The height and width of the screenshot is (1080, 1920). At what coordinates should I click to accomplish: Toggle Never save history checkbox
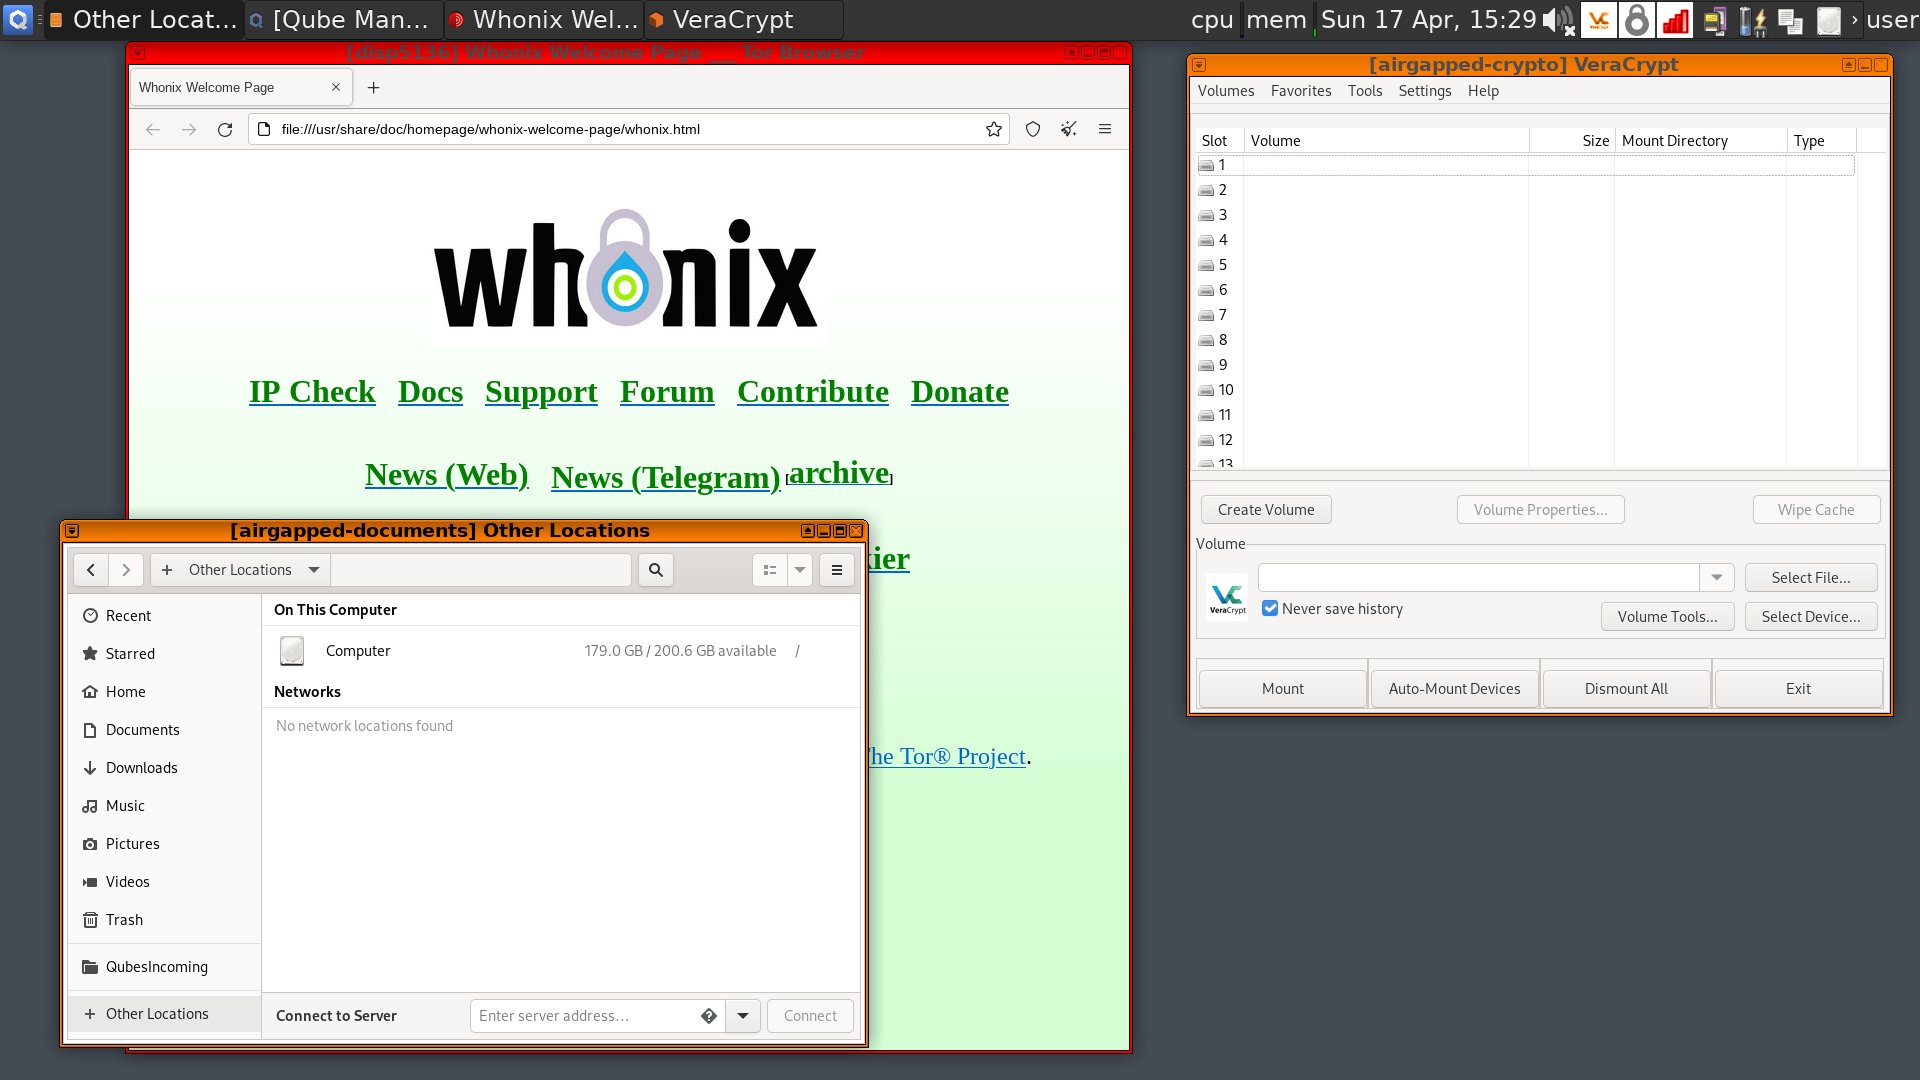pos(1270,609)
